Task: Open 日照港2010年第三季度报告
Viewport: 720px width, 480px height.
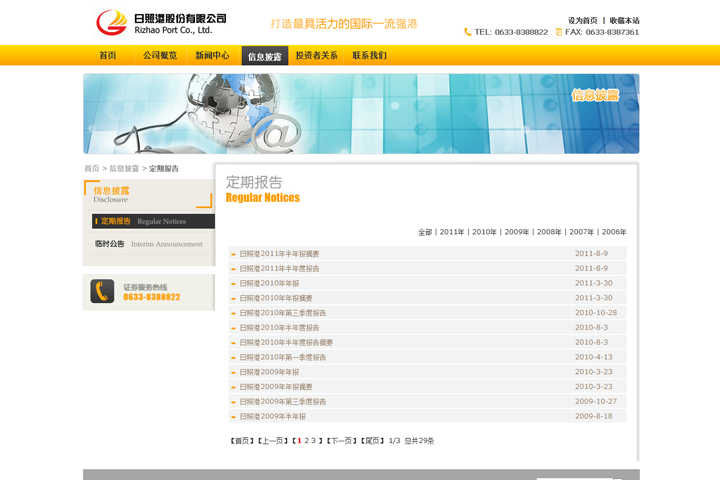Action: point(282,313)
